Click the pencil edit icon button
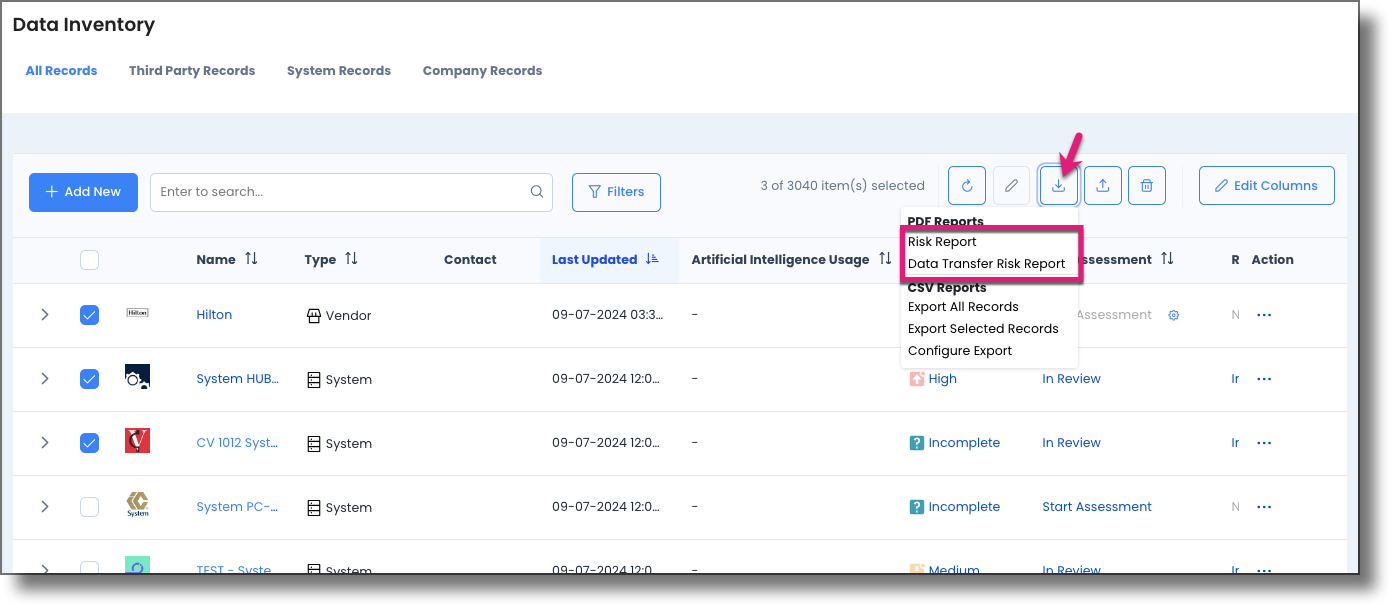Screen dimensions: 1391x606 click(1011, 186)
